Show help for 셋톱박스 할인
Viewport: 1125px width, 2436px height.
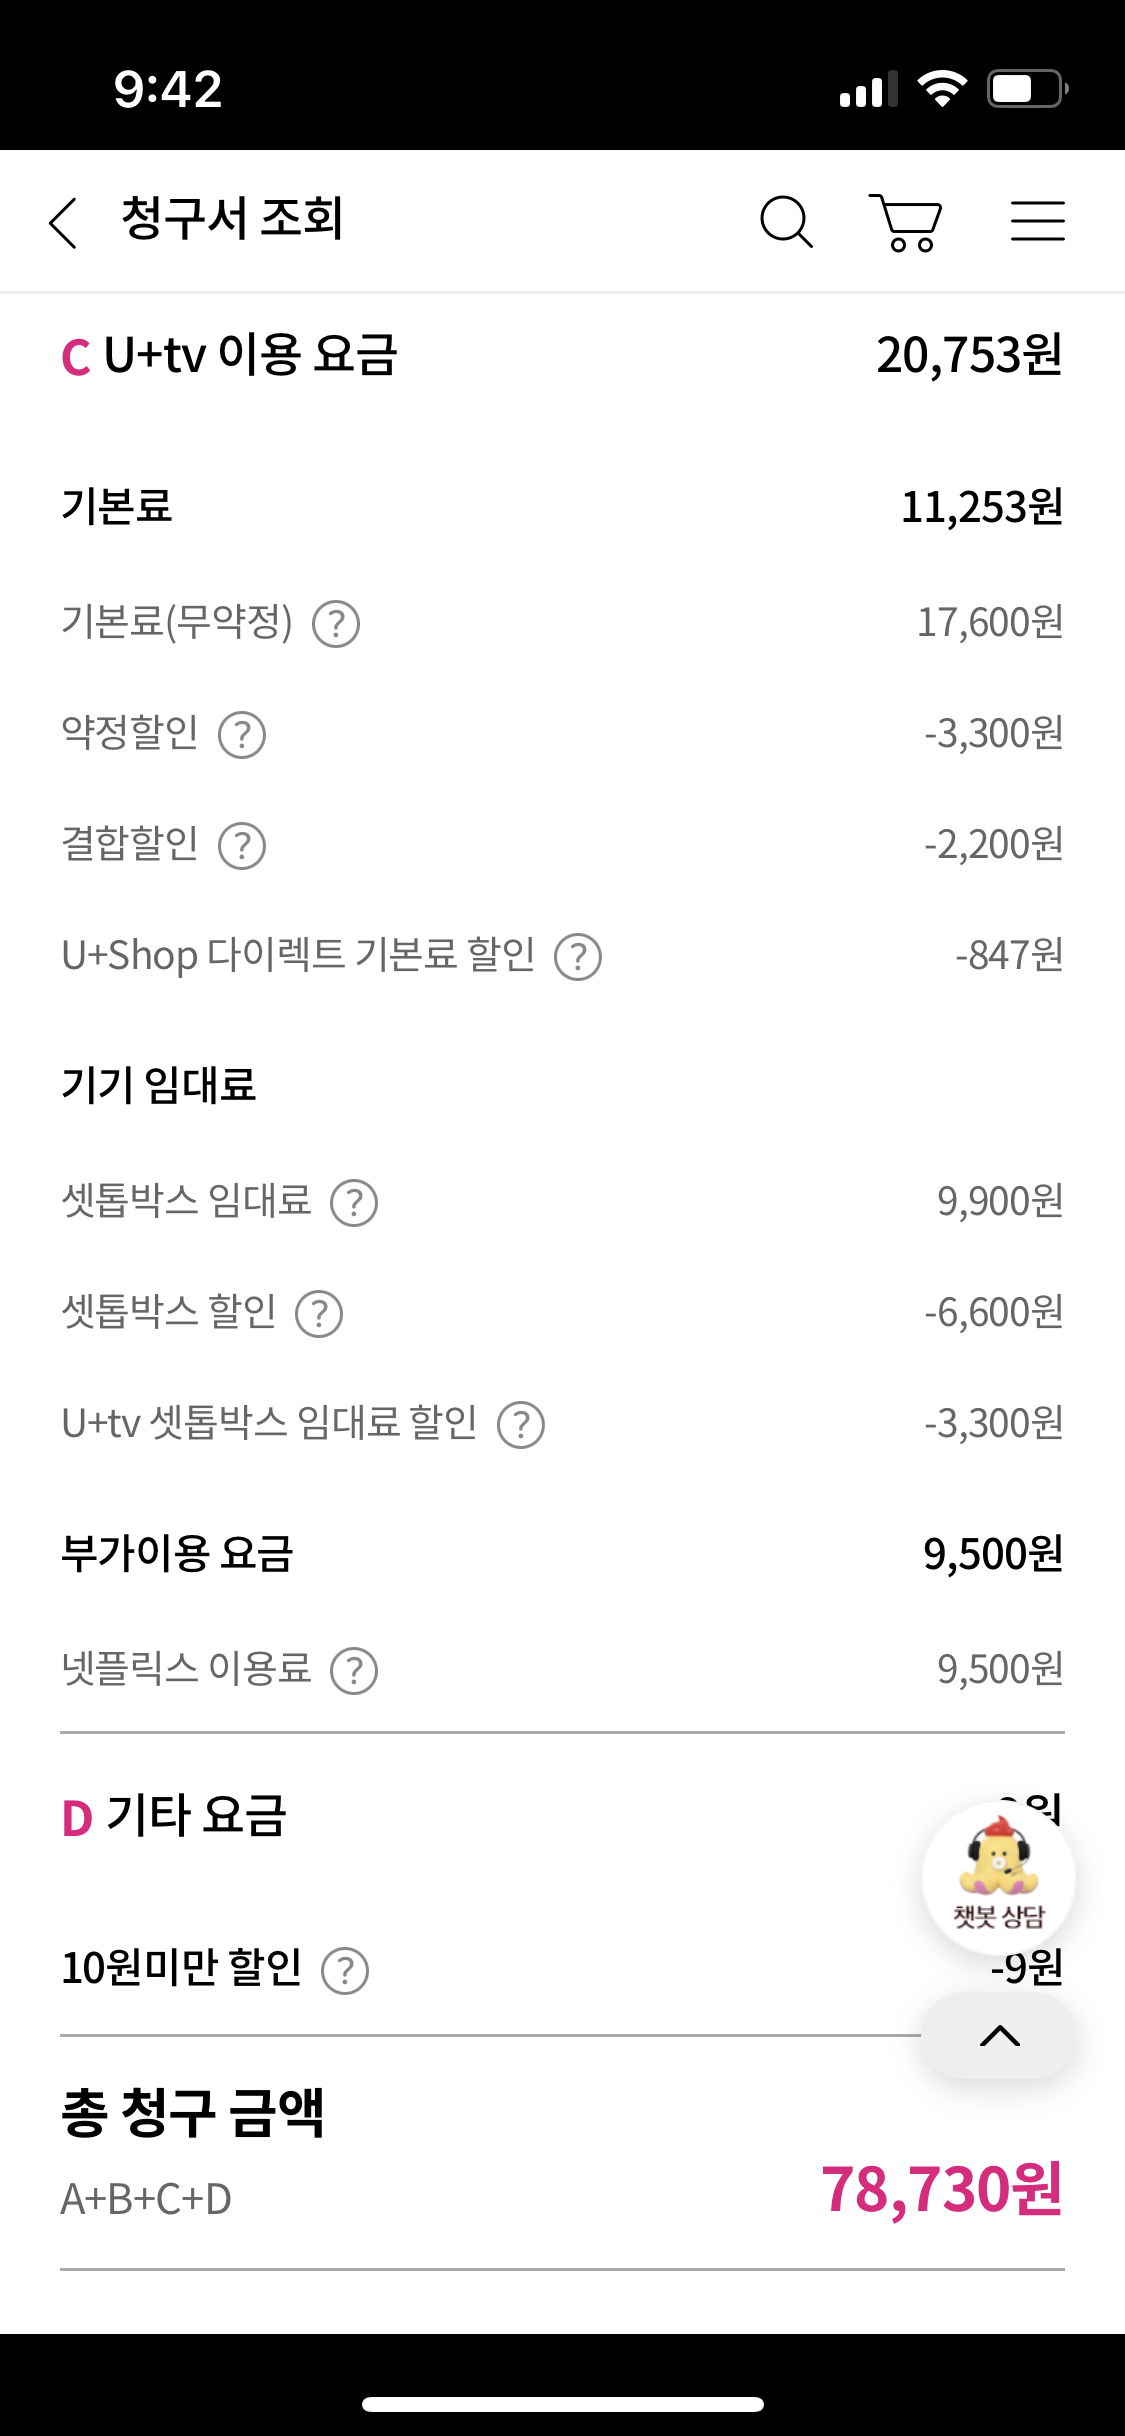point(319,1314)
